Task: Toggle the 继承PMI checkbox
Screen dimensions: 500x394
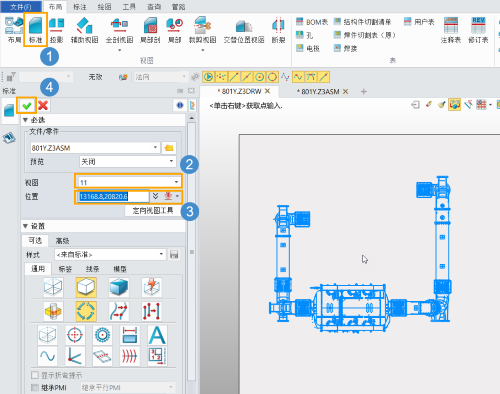Action: click(x=35, y=387)
